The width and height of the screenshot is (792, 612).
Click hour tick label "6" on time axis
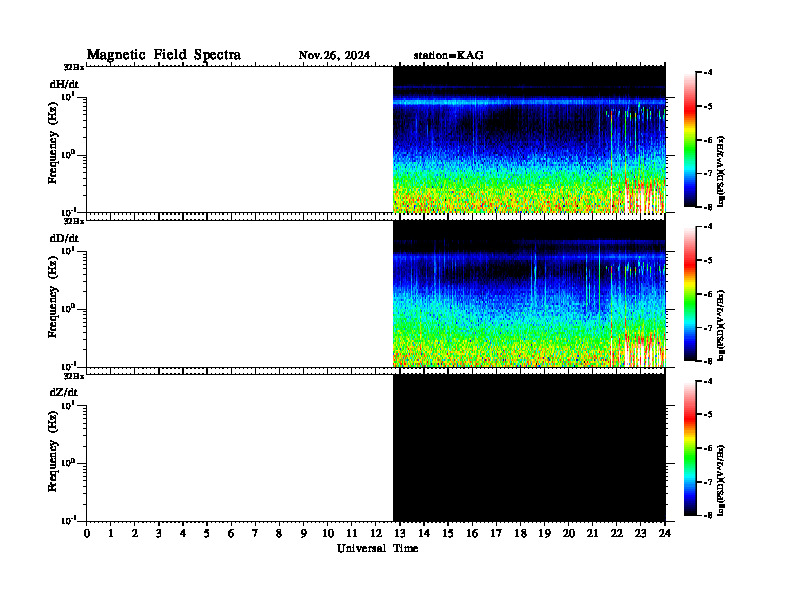(x=231, y=534)
